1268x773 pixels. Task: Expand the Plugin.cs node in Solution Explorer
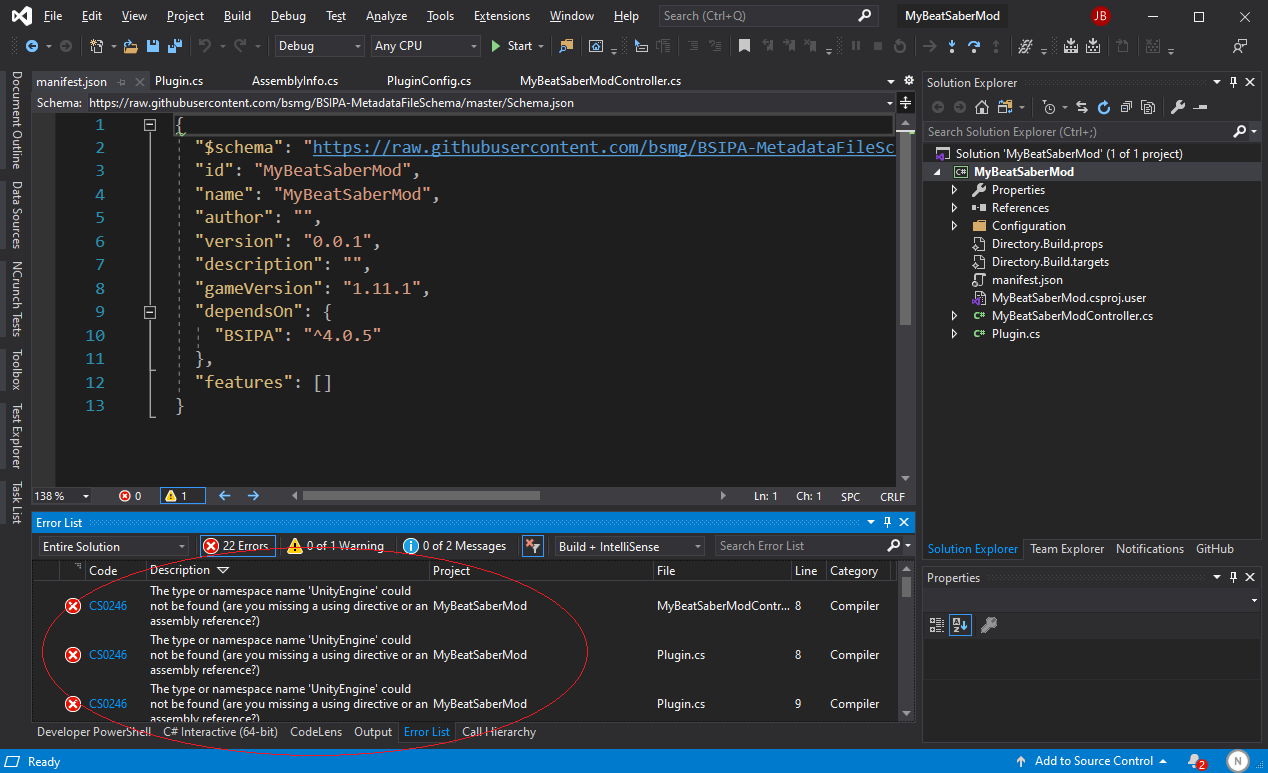pos(955,334)
